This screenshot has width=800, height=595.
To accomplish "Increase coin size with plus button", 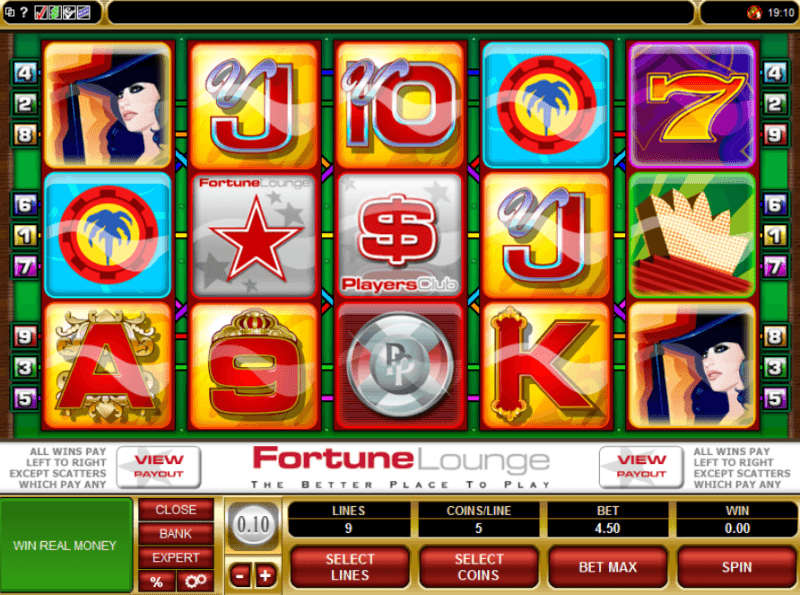I will point(265,576).
